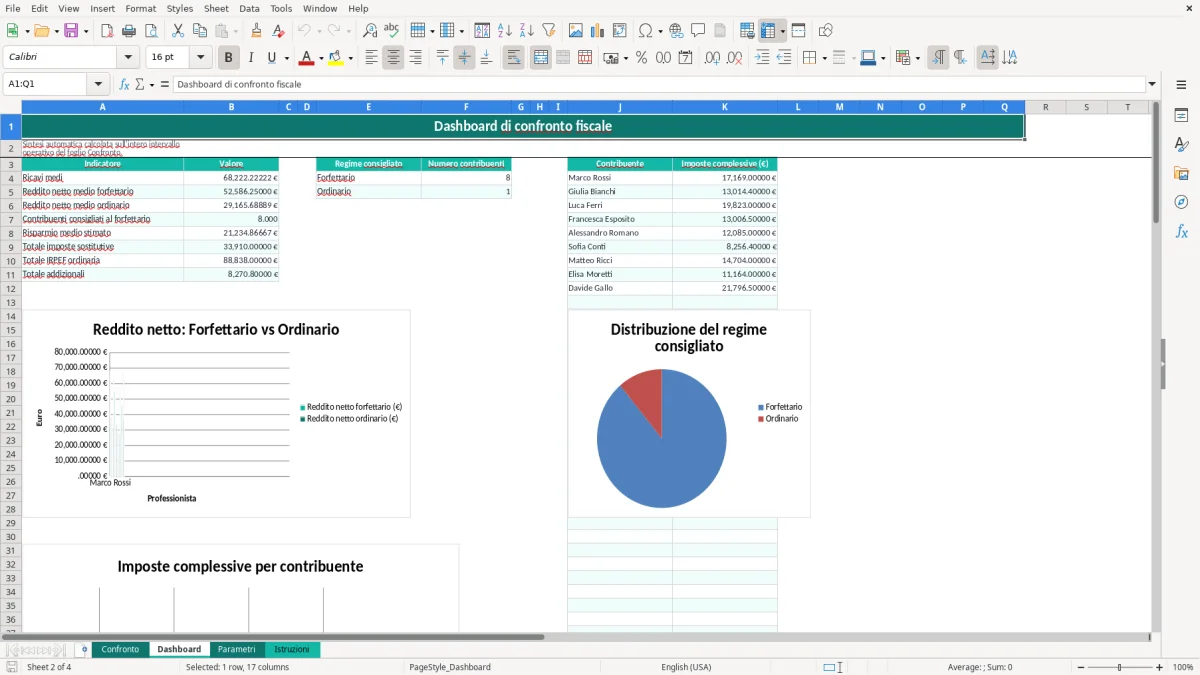The height and width of the screenshot is (675, 1200).
Task: Open font size dropdown
Action: pos(200,58)
